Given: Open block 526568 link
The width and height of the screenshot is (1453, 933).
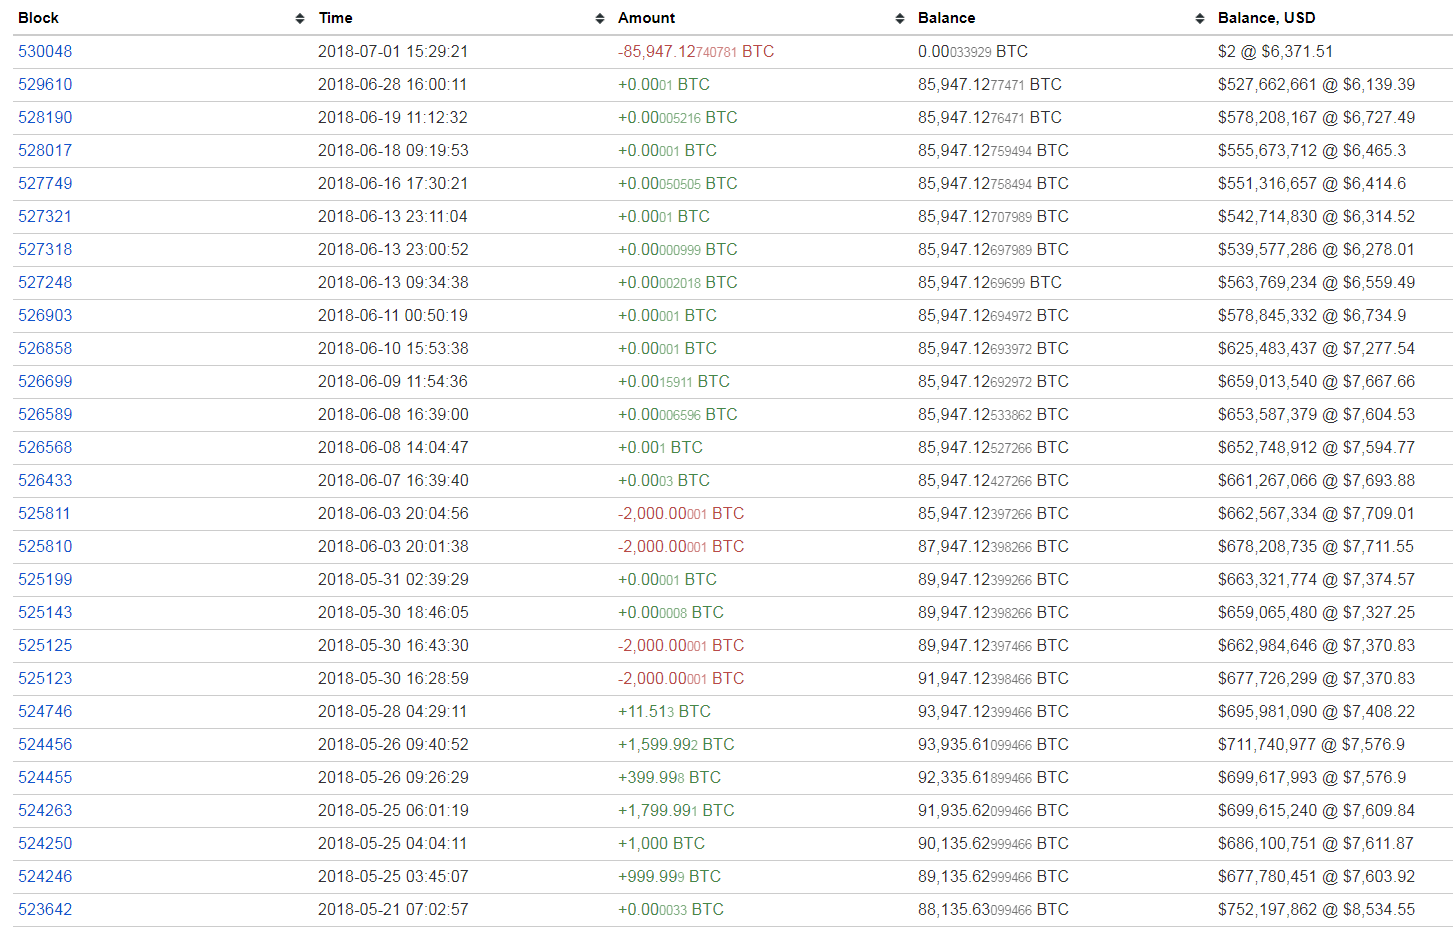Looking at the screenshot, I should coord(45,448).
